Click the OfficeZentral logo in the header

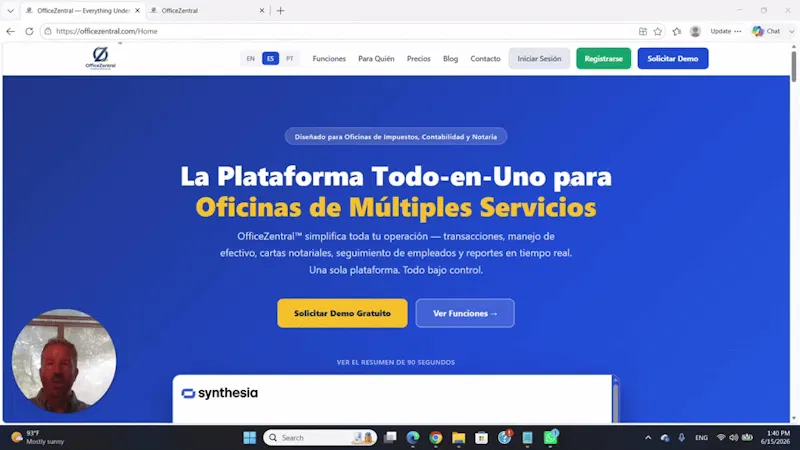point(101,58)
